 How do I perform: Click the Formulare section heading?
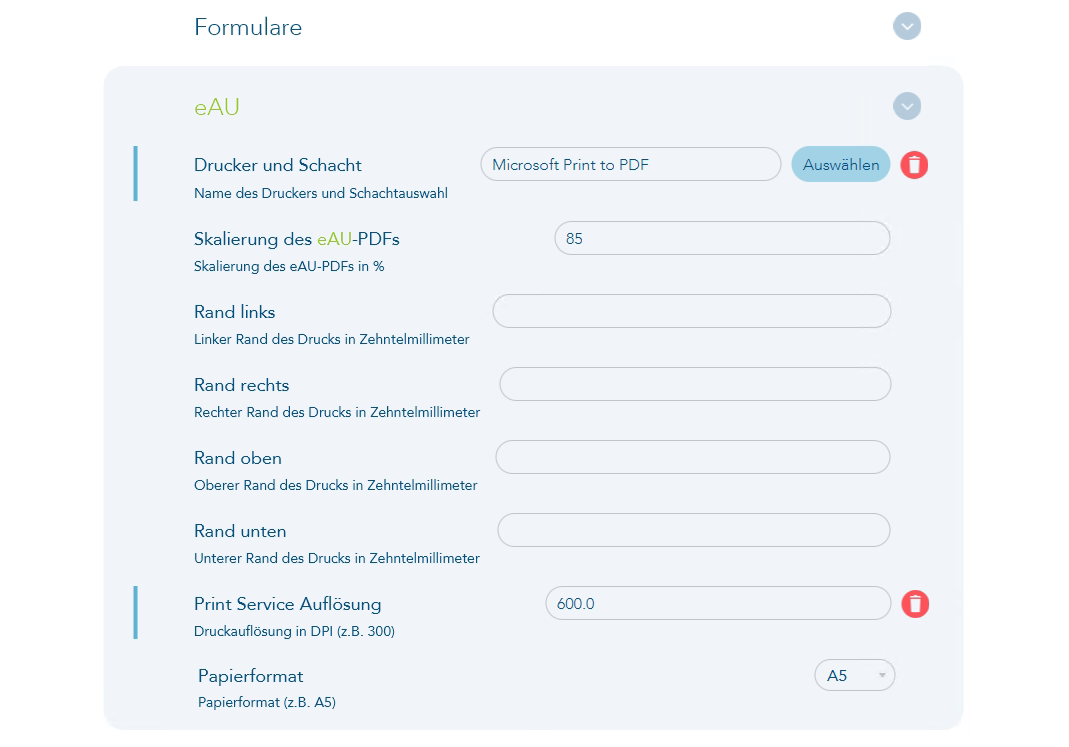tap(248, 27)
